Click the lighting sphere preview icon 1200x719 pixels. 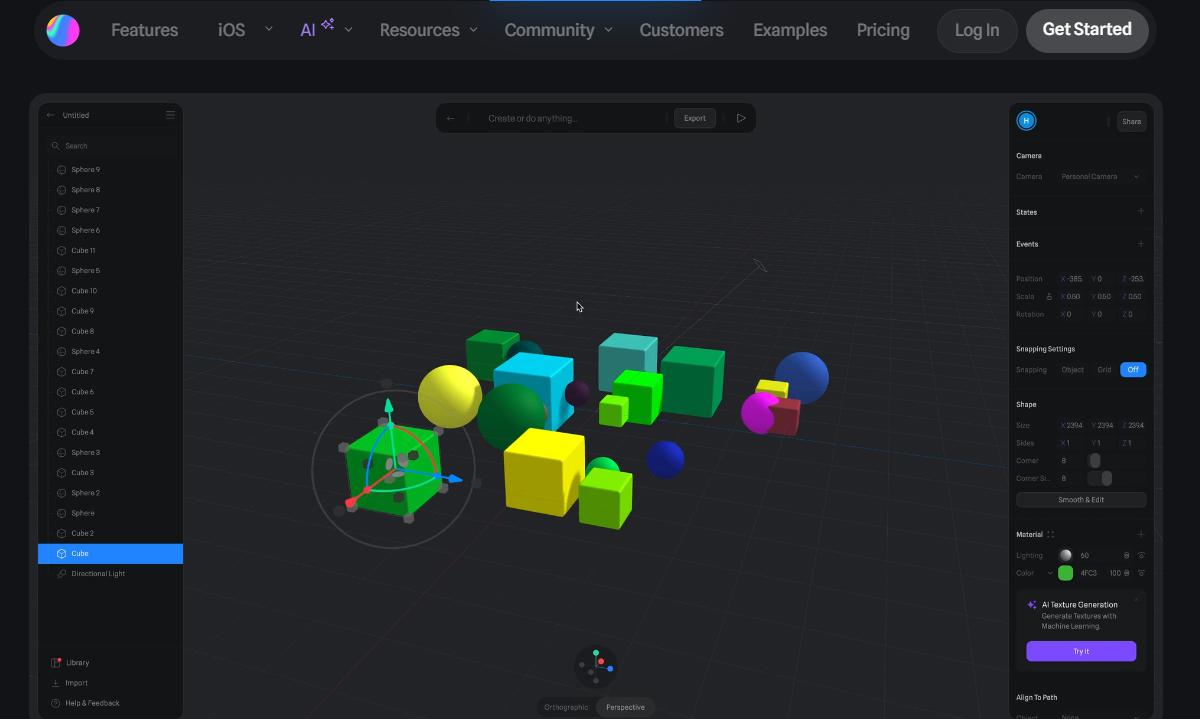[x=1065, y=556]
